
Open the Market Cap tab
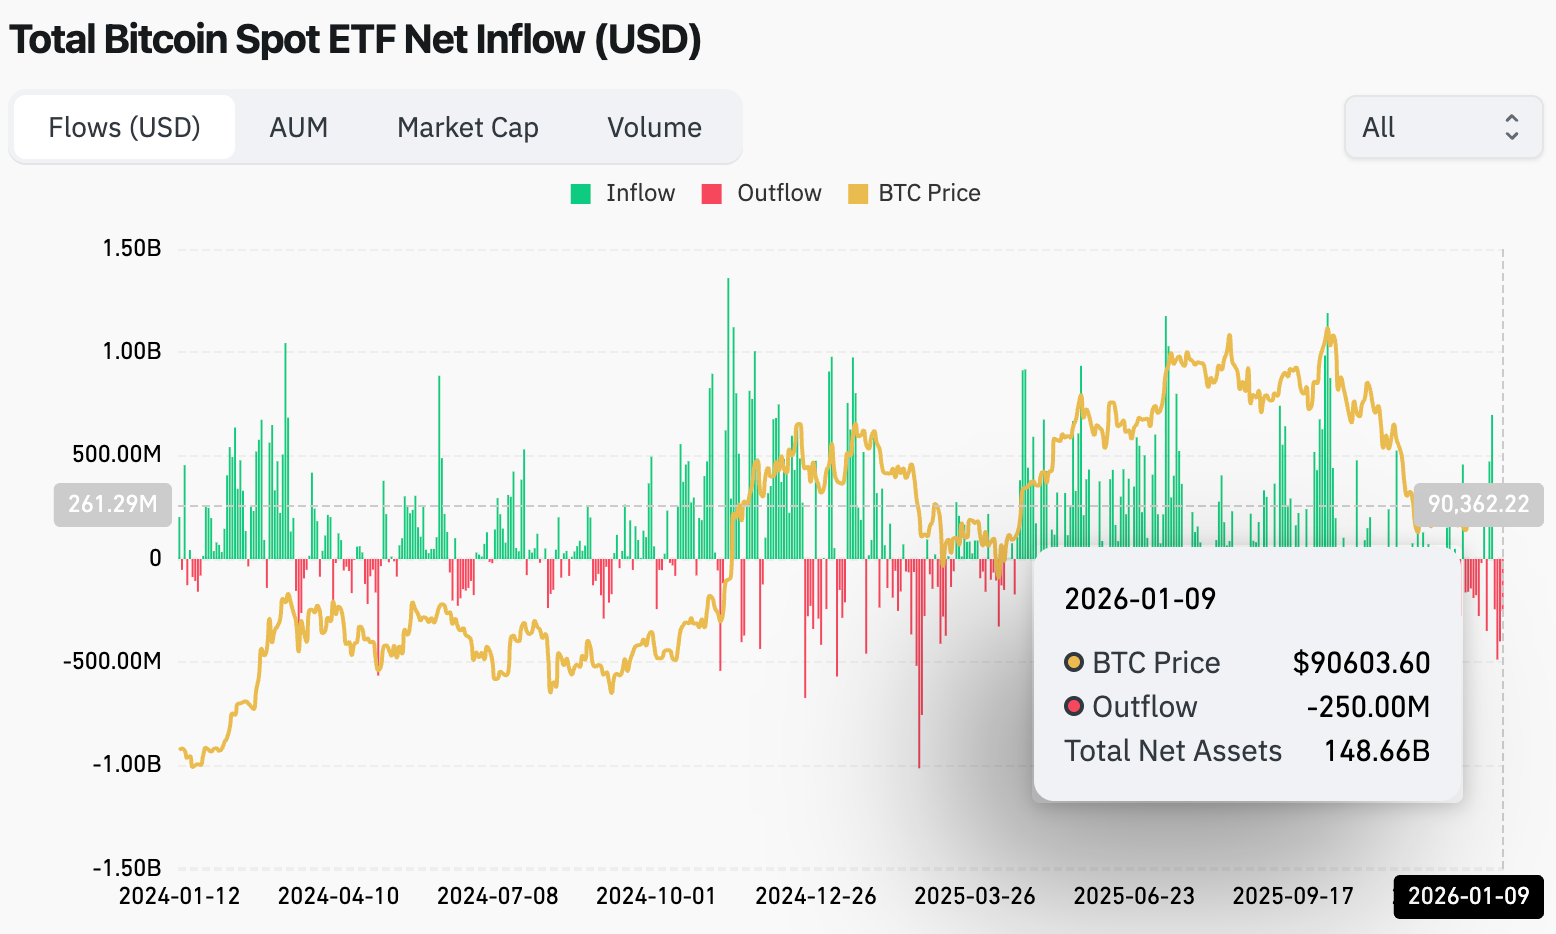click(467, 128)
